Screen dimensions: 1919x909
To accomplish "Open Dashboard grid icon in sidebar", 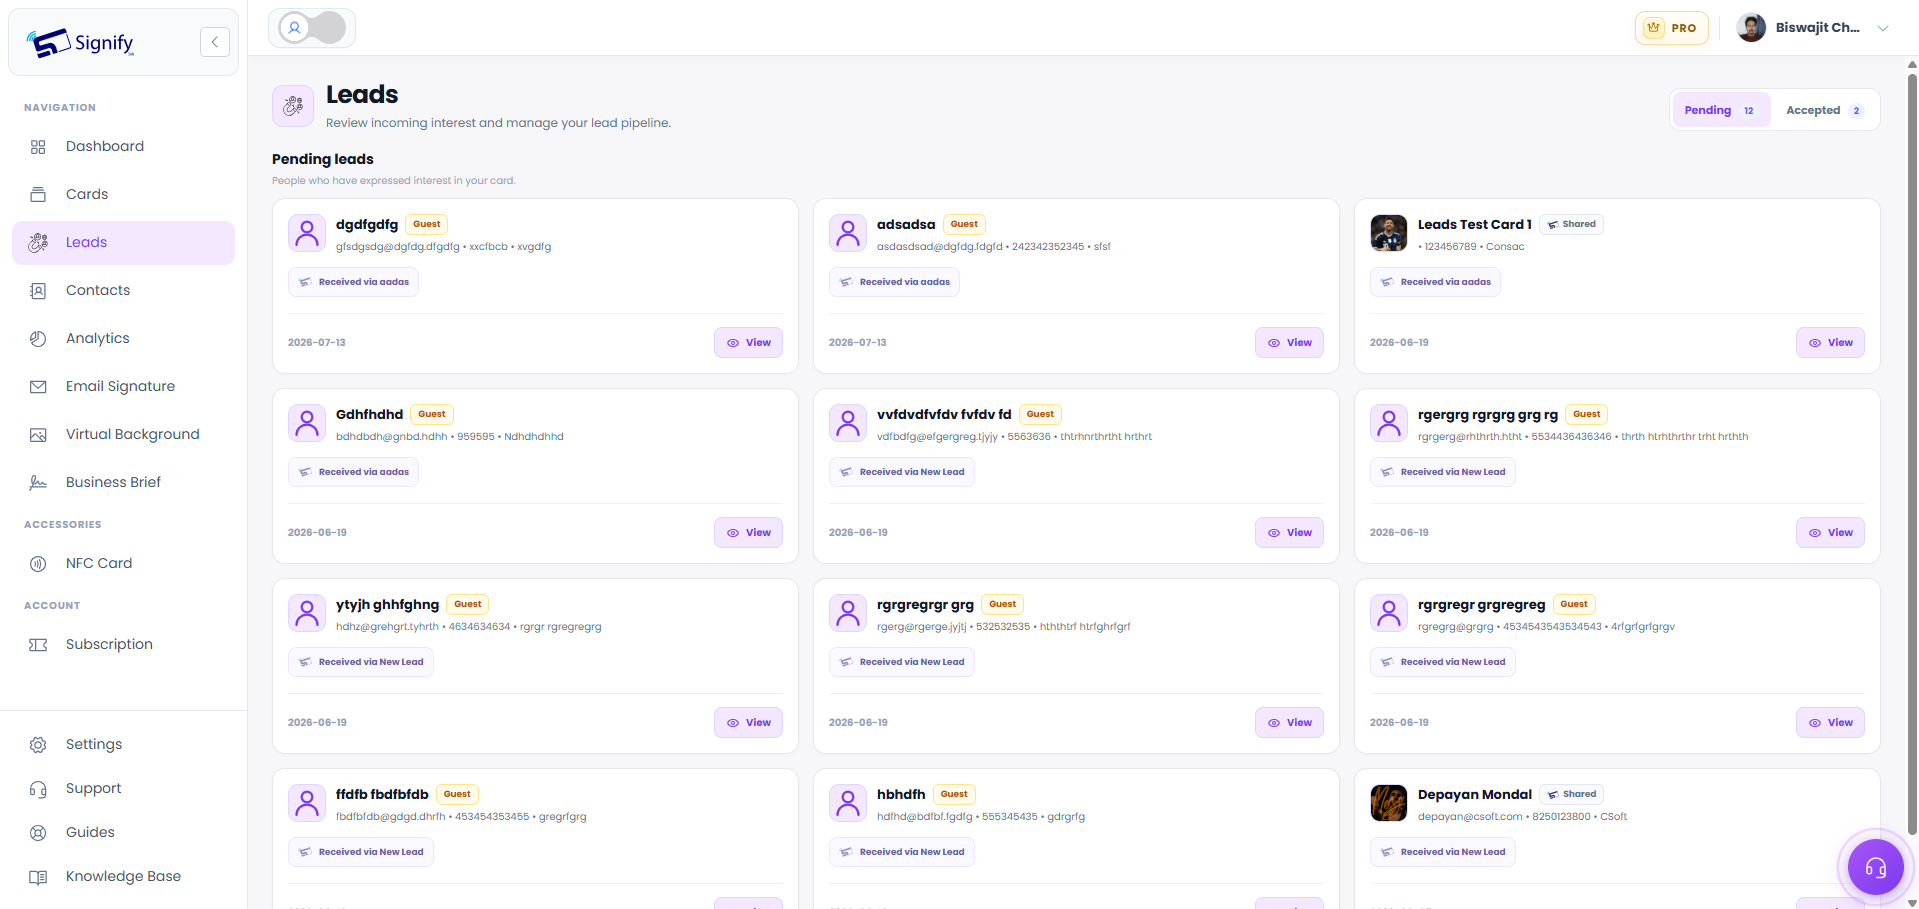I will click(x=38, y=147).
